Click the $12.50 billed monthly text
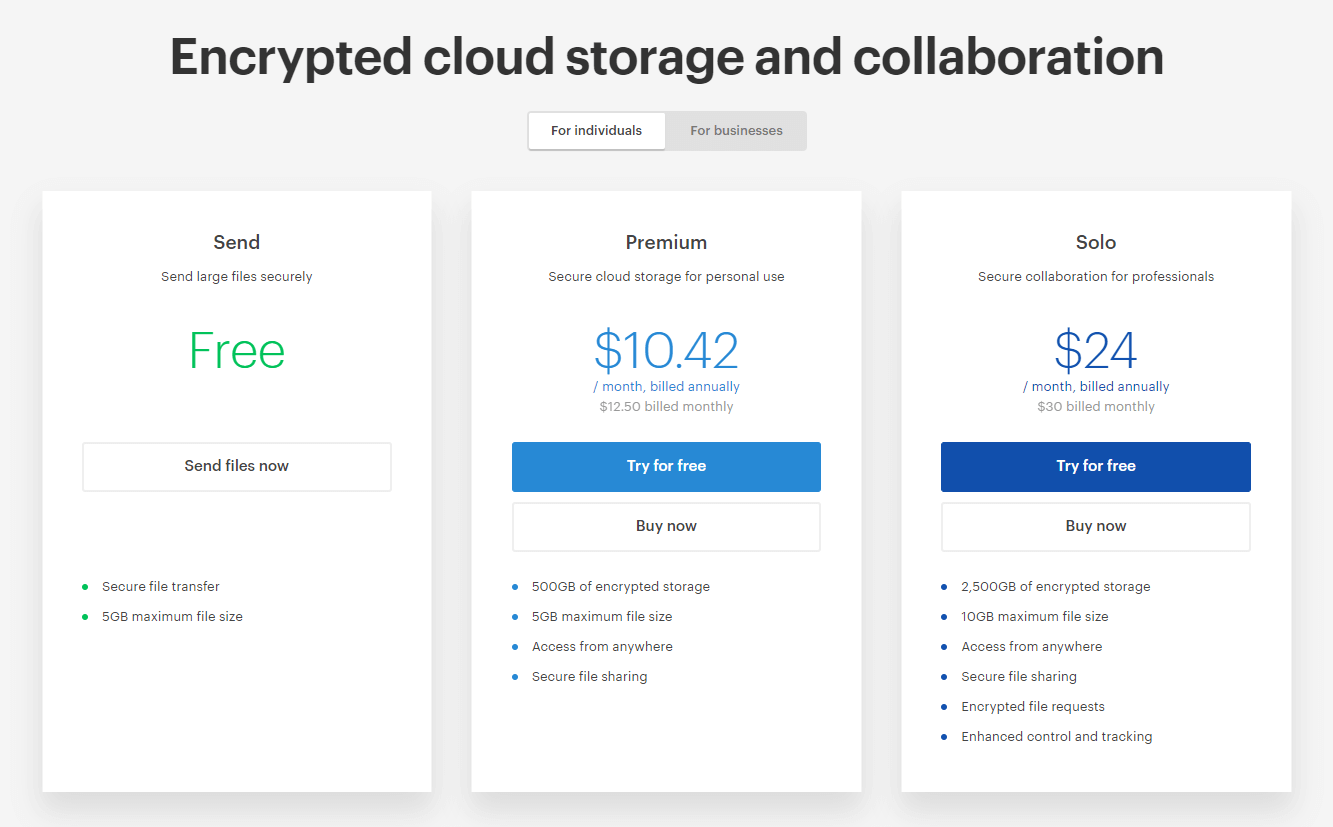 point(666,407)
